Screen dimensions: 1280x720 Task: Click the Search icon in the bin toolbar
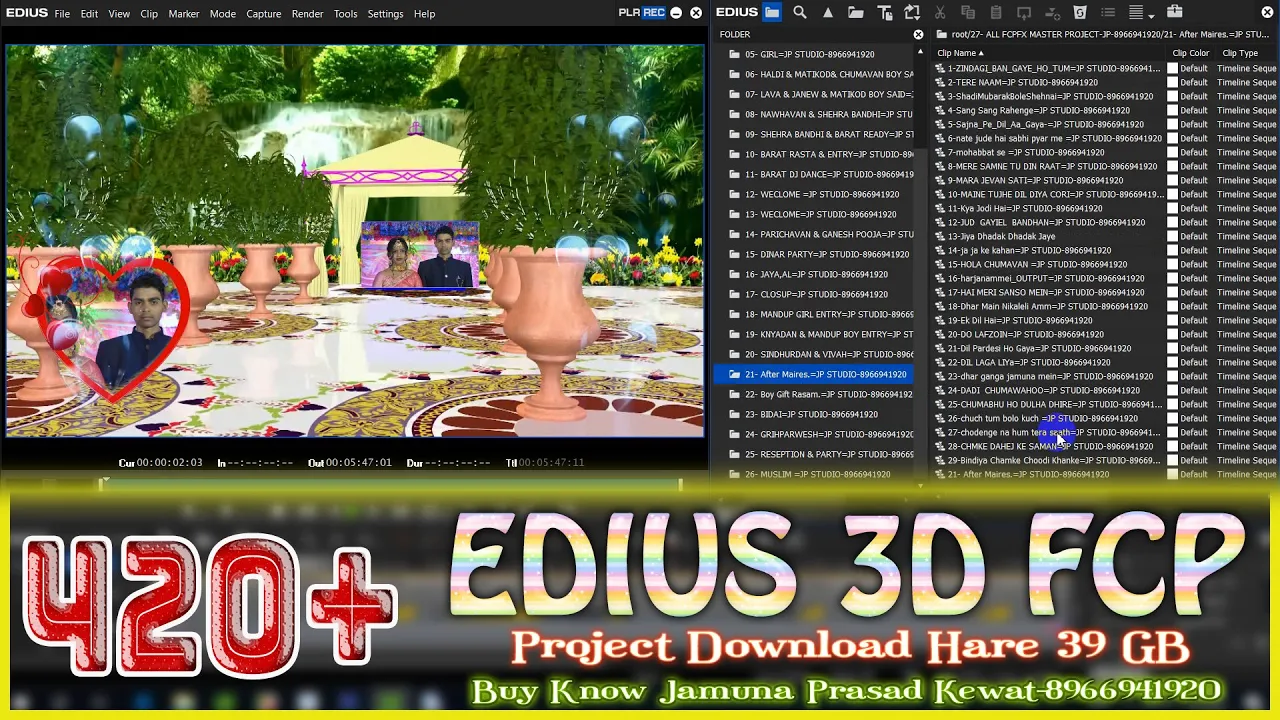(x=800, y=13)
